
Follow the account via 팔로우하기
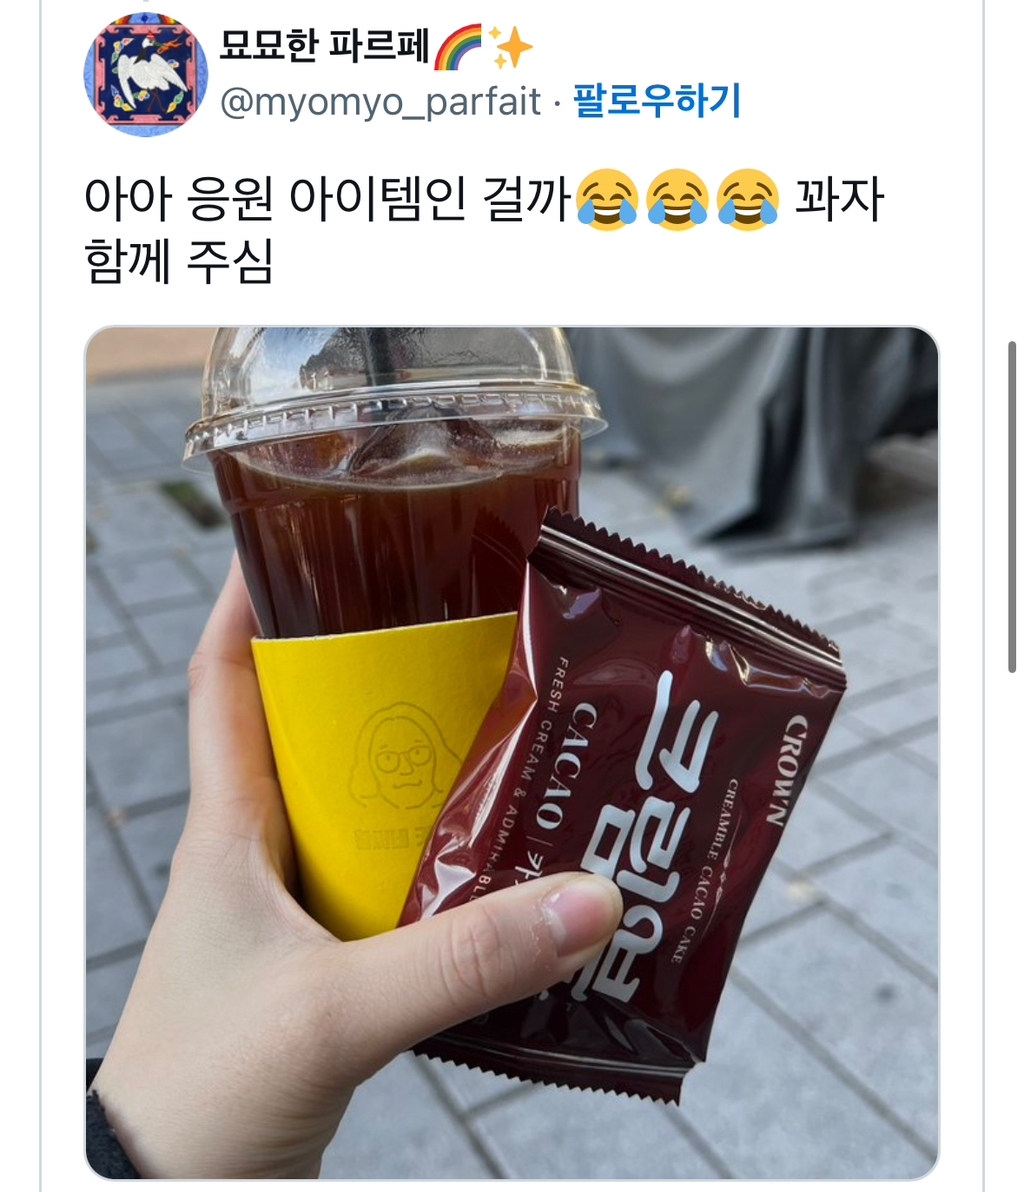(657, 100)
